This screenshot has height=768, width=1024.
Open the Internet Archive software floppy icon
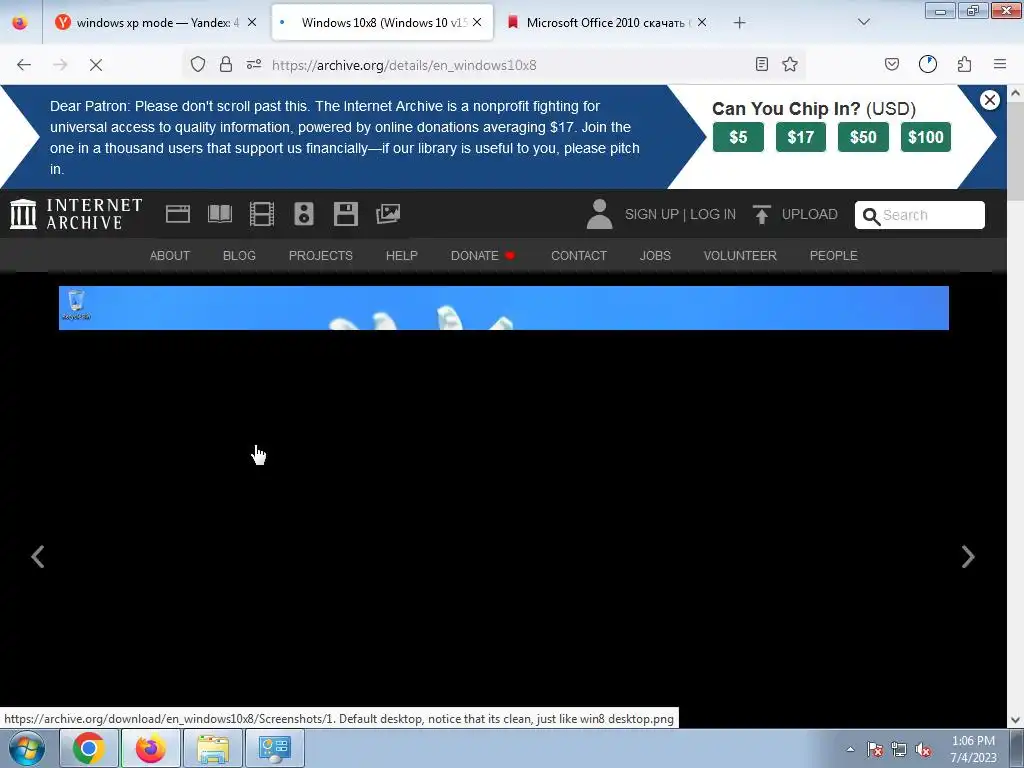pyautogui.click(x=345, y=214)
